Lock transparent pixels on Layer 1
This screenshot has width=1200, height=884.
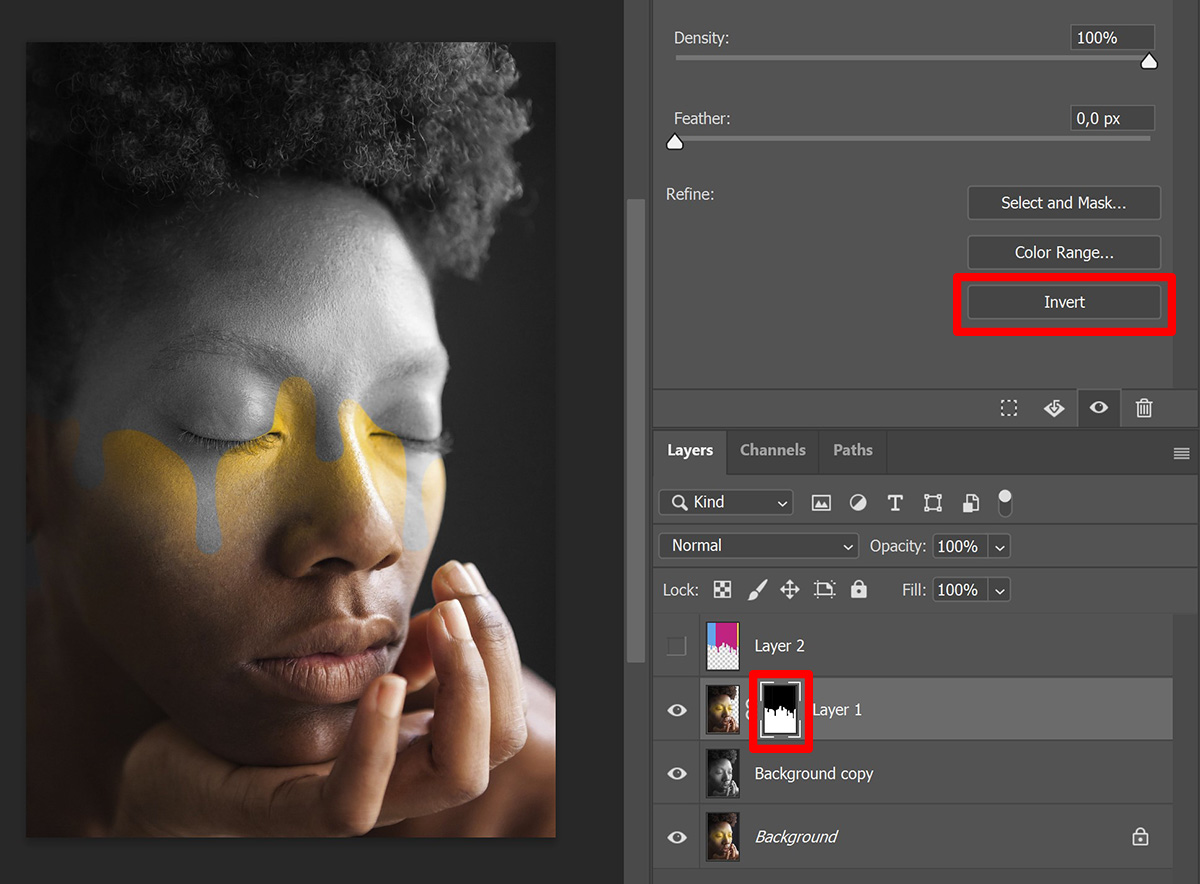click(722, 590)
